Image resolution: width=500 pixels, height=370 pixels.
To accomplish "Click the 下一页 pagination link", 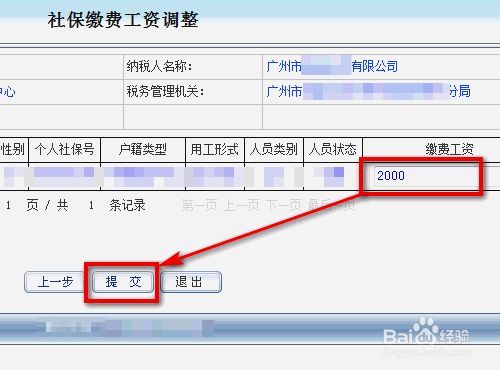I will [x=284, y=205].
